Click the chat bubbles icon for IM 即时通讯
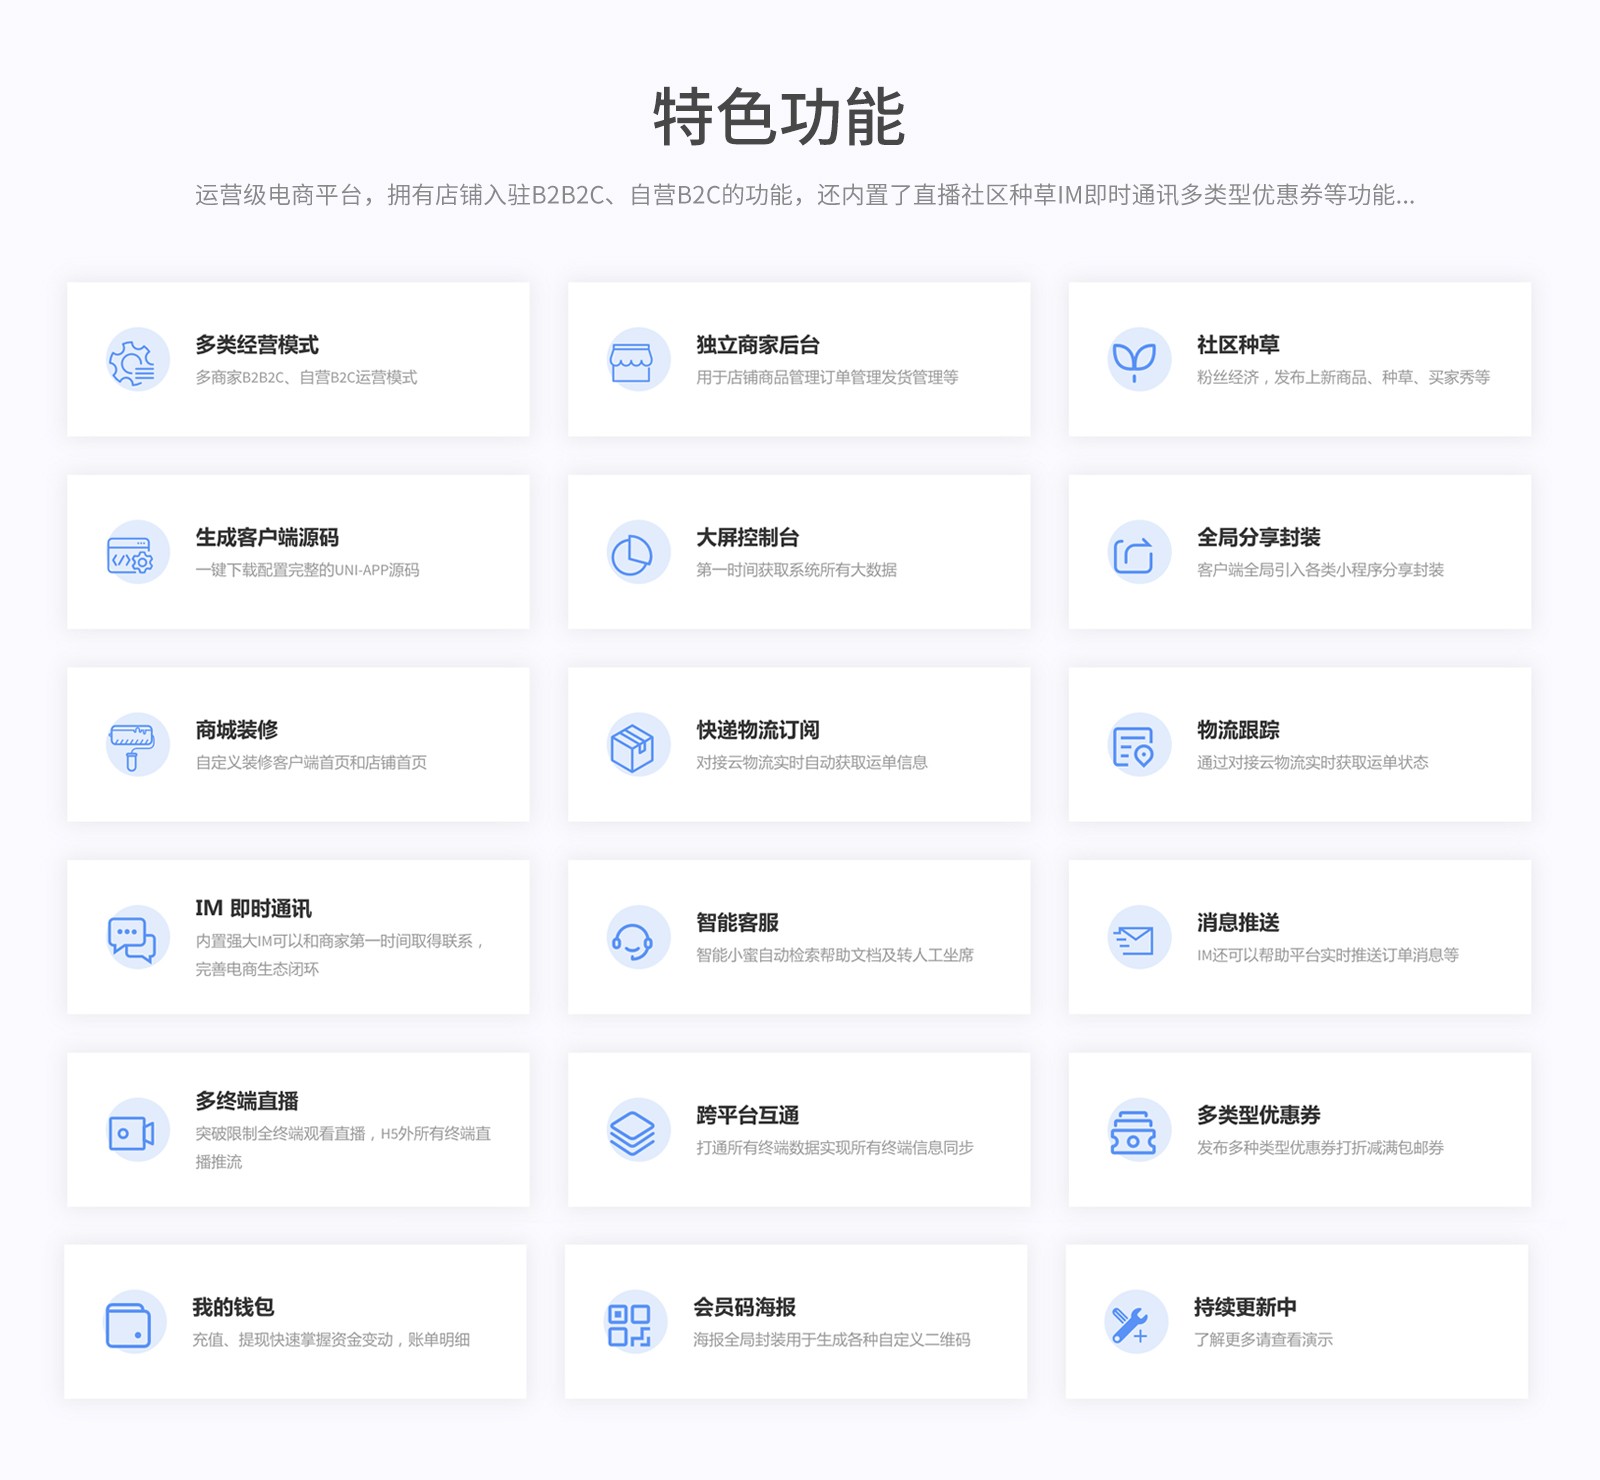The image size is (1600, 1480). pyautogui.click(x=132, y=939)
